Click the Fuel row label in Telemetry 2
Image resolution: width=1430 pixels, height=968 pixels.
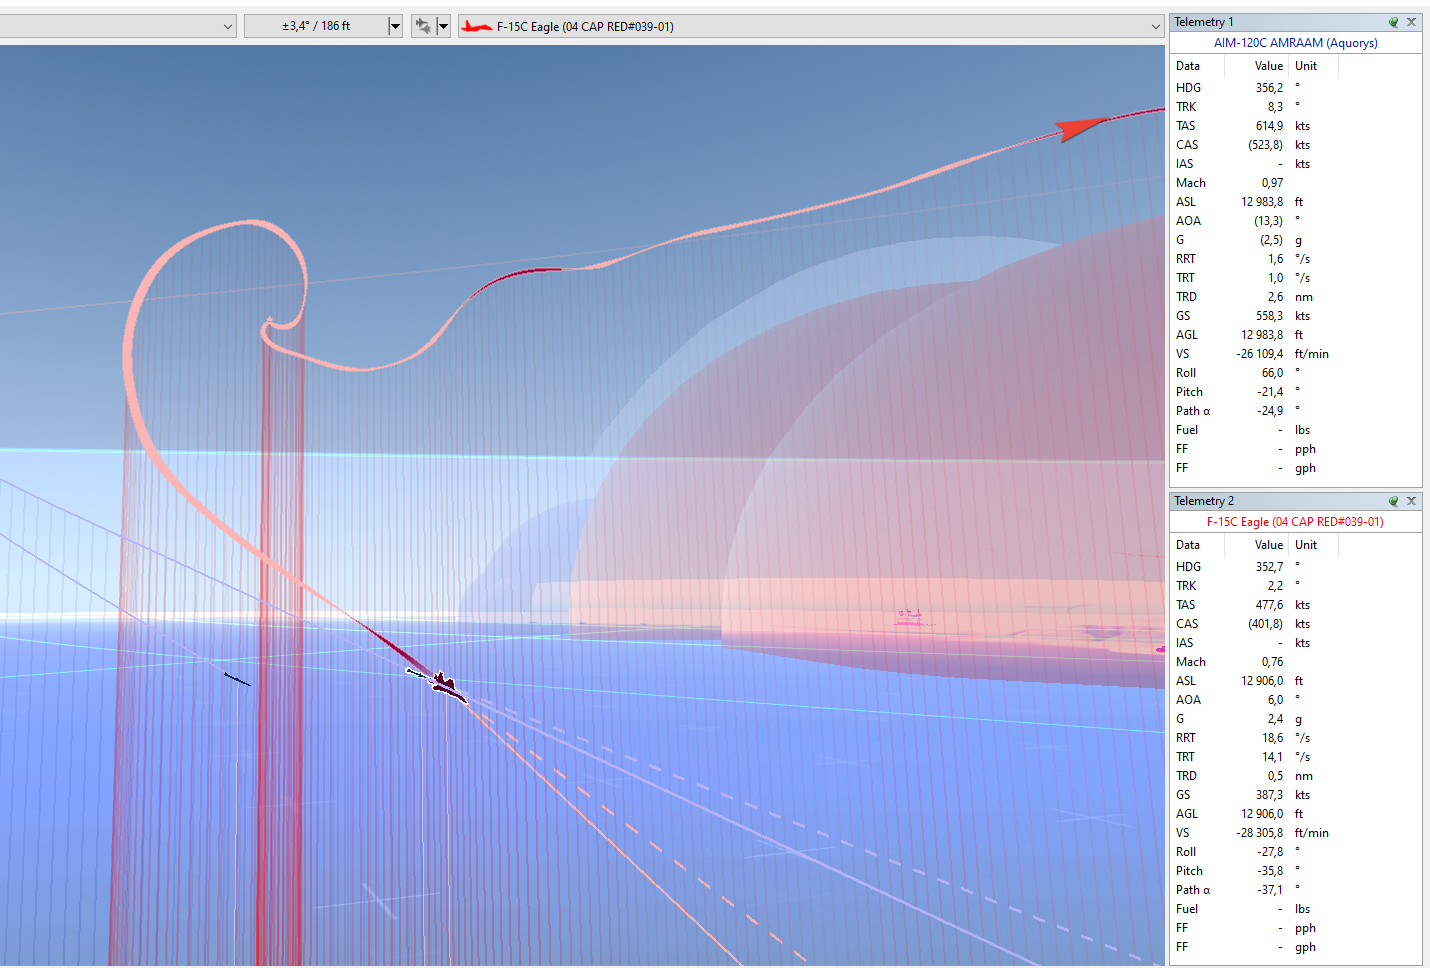(x=1187, y=909)
